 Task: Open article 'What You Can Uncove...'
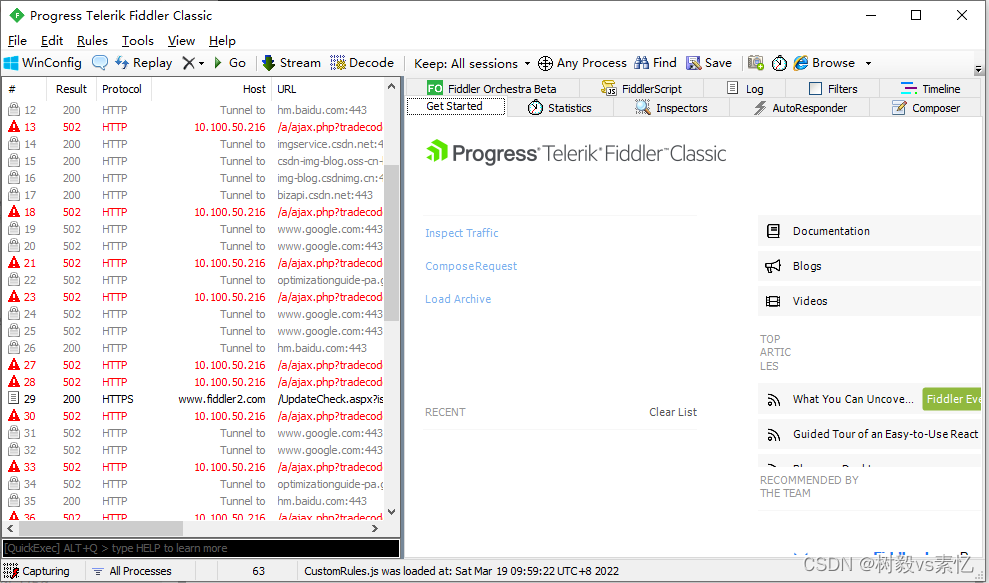coord(853,399)
